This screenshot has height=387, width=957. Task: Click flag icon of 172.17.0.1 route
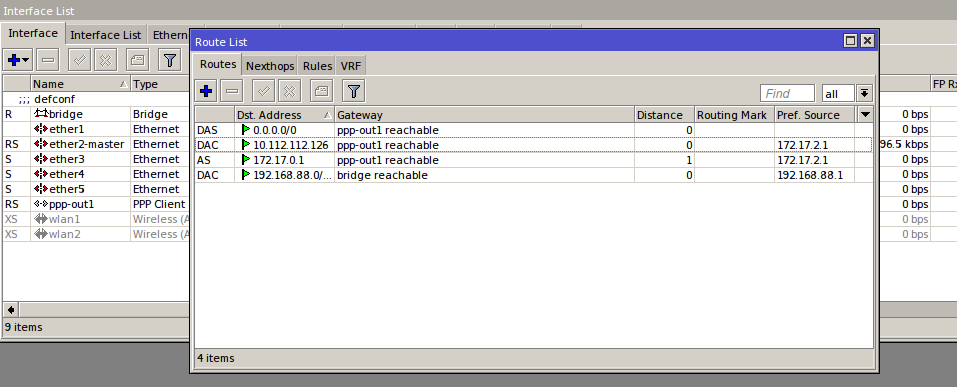pyautogui.click(x=246, y=160)
